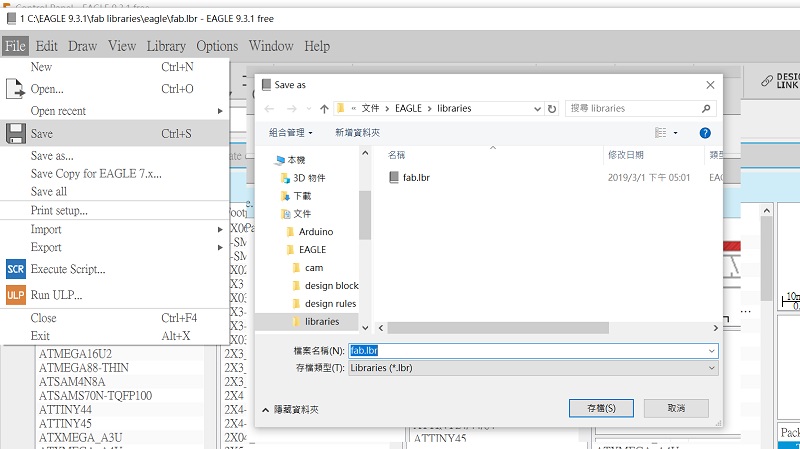
Task: Sort by 修改日期 column header
Action: tap(626, 155)
